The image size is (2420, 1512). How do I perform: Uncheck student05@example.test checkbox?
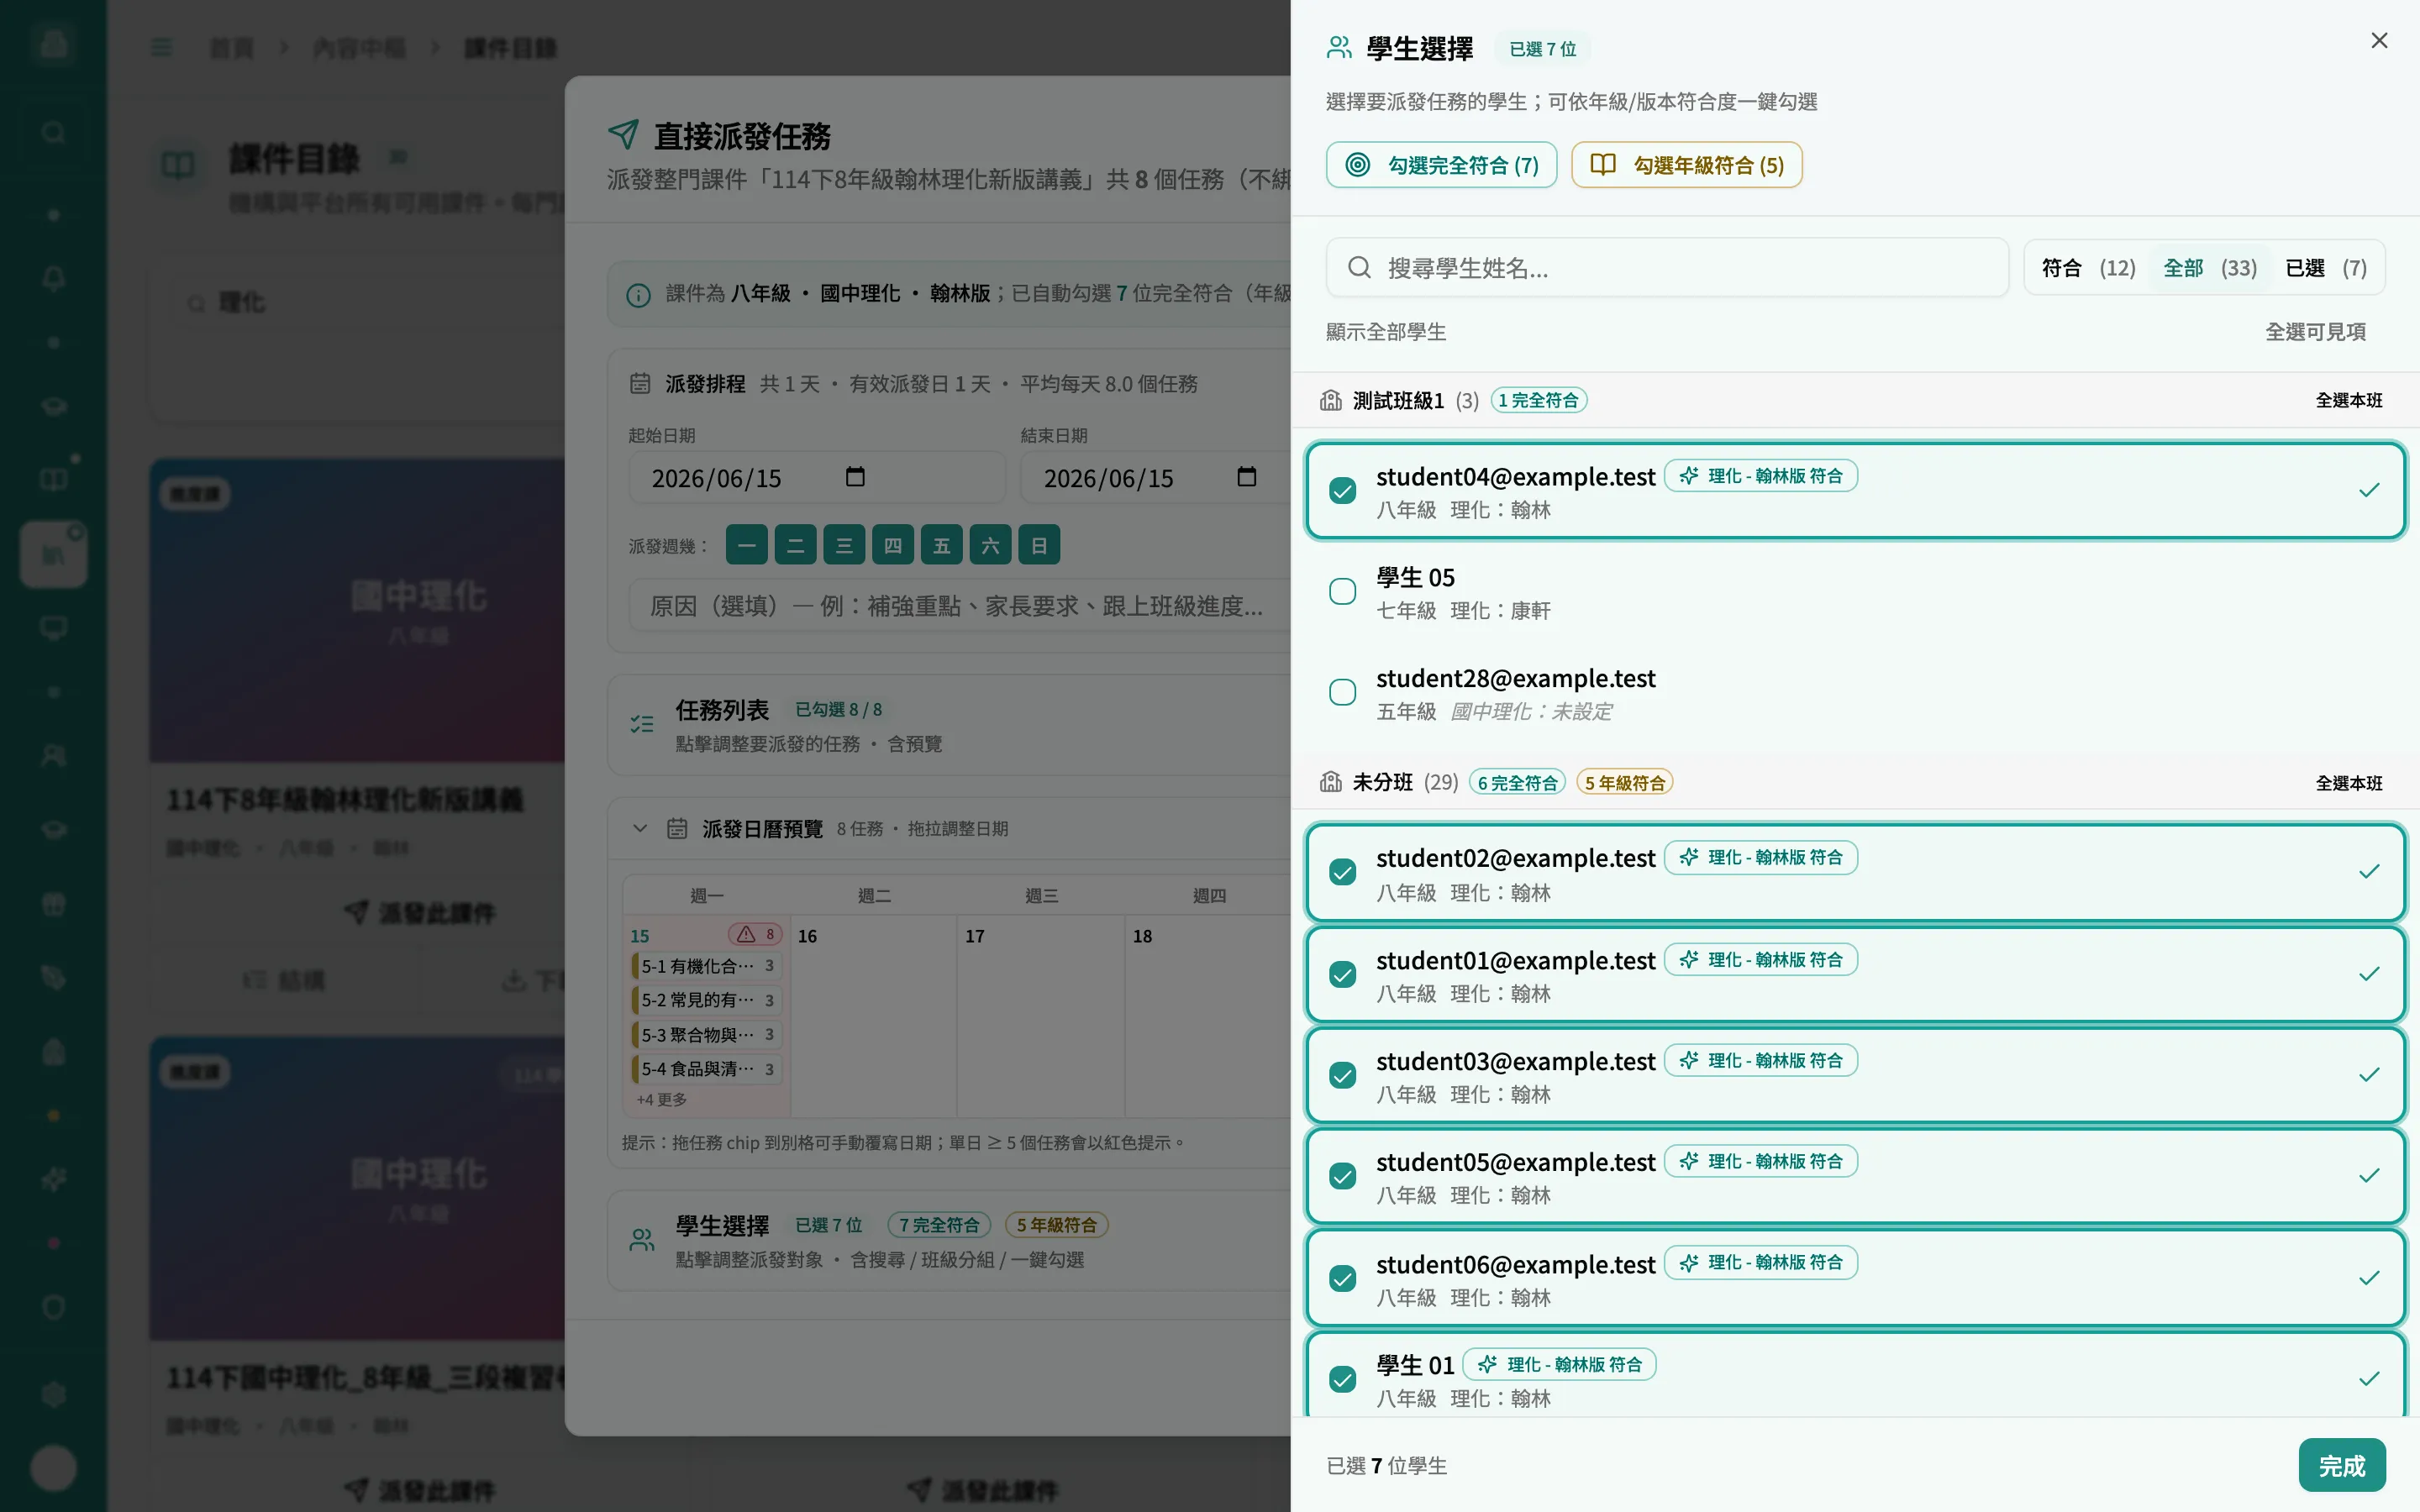pos(1342,1176)
